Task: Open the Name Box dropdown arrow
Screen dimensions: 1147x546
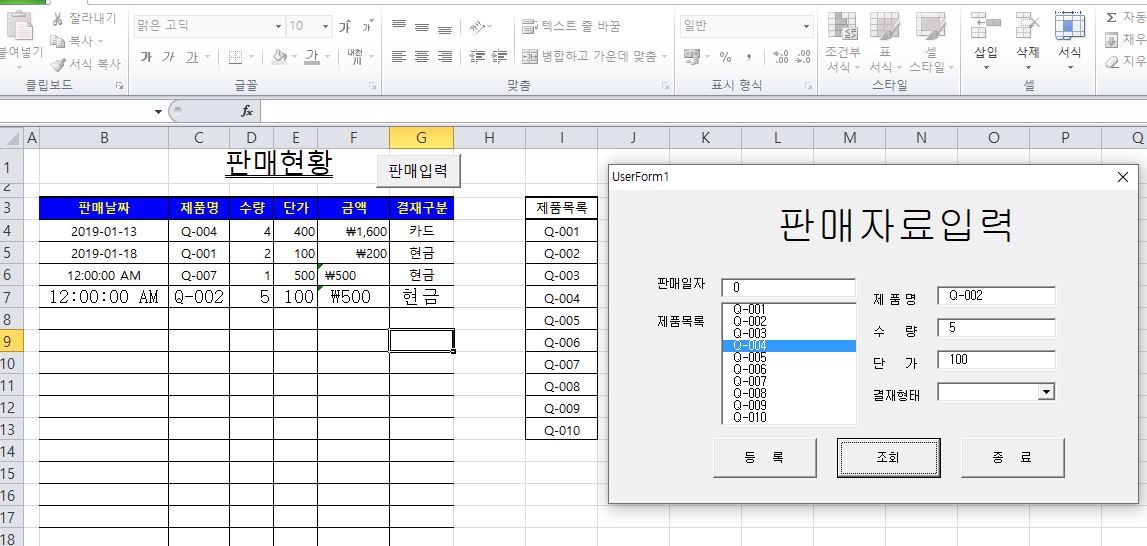Action: [x=158, y=111]
